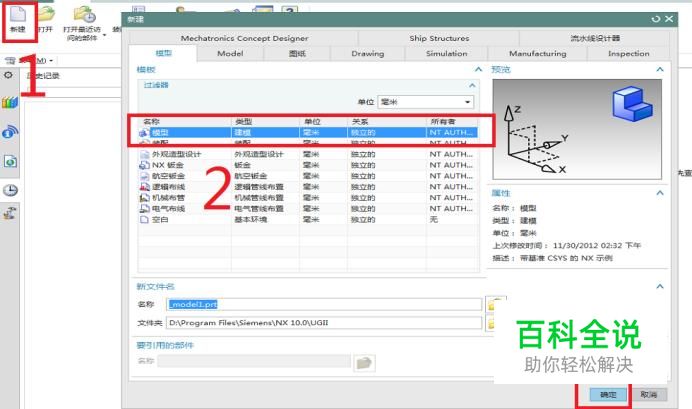The height and width of the screenshot is (409, 692).
Task: Select the 电气布线 template row
Action: tap(308, 208)
